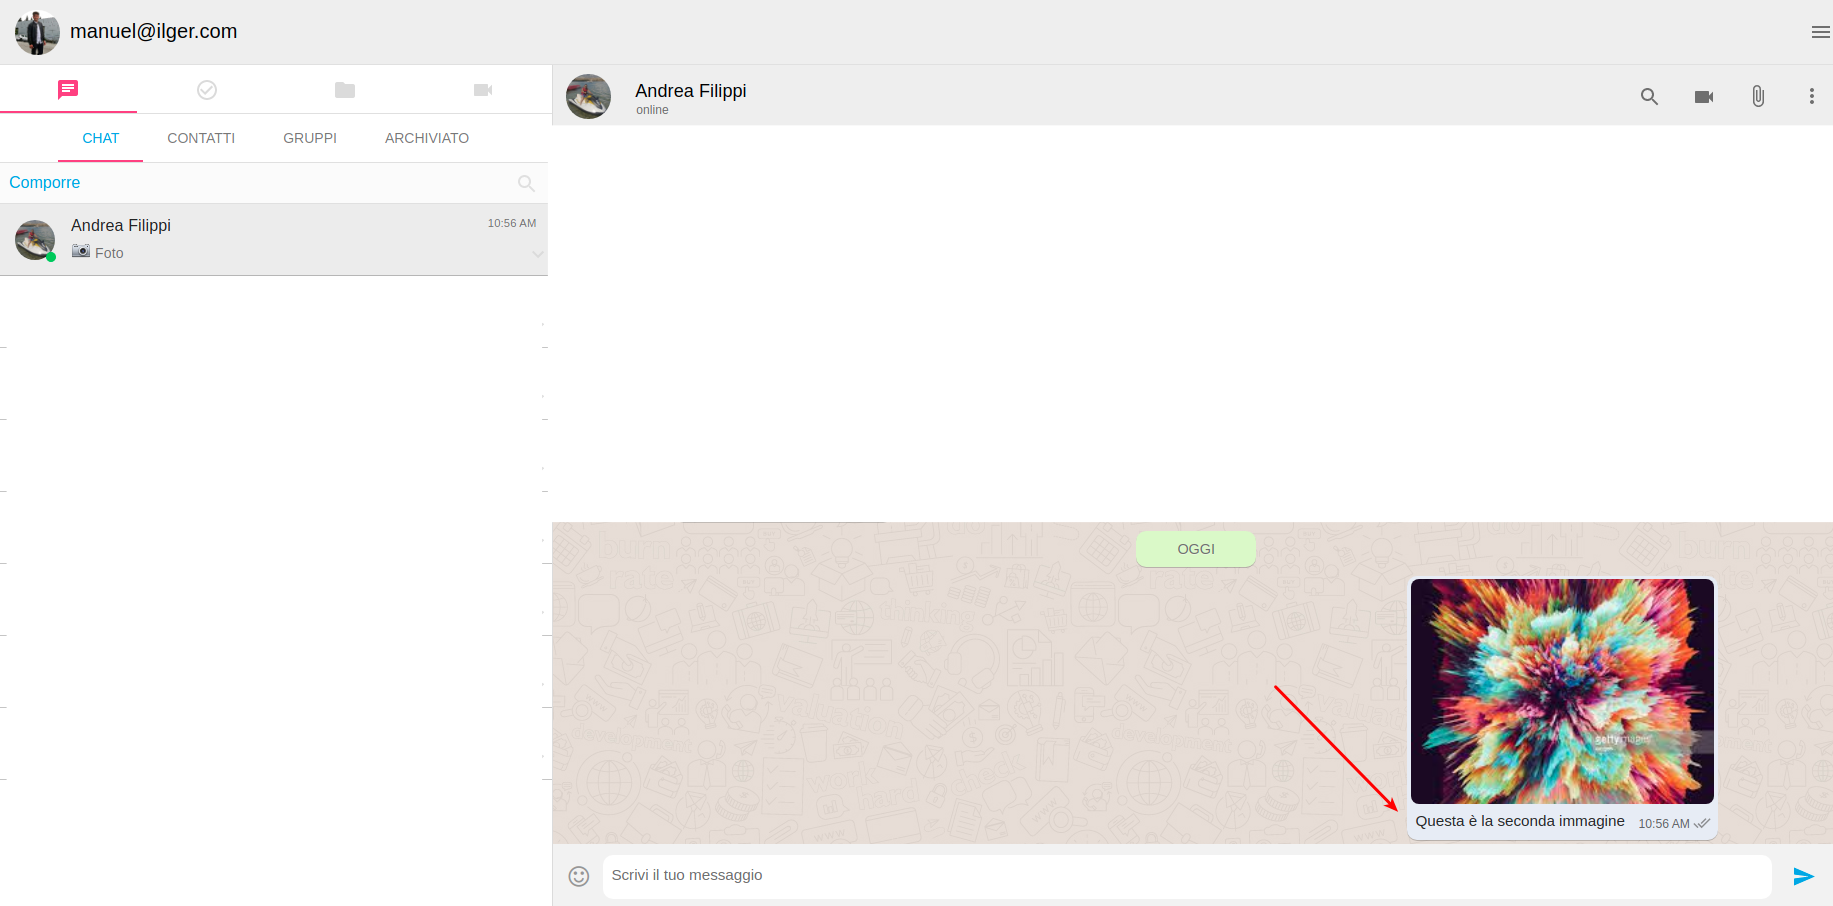Open the files folder icon tab

(345, 90)
